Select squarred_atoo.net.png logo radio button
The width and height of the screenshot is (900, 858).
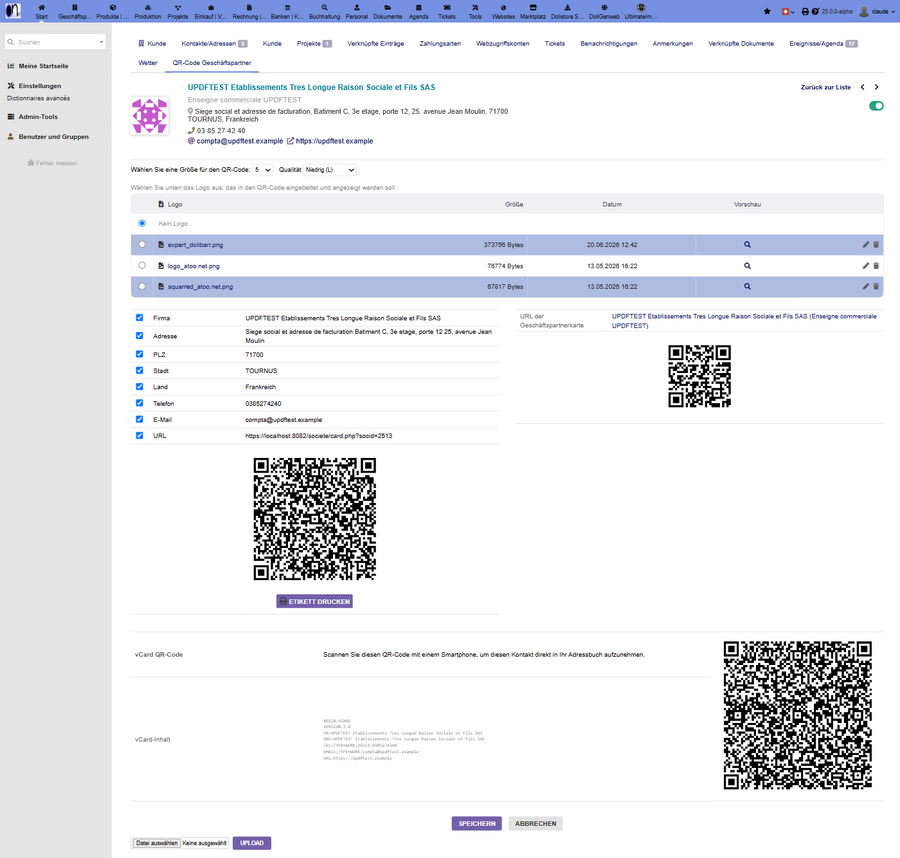pos(142,286)
